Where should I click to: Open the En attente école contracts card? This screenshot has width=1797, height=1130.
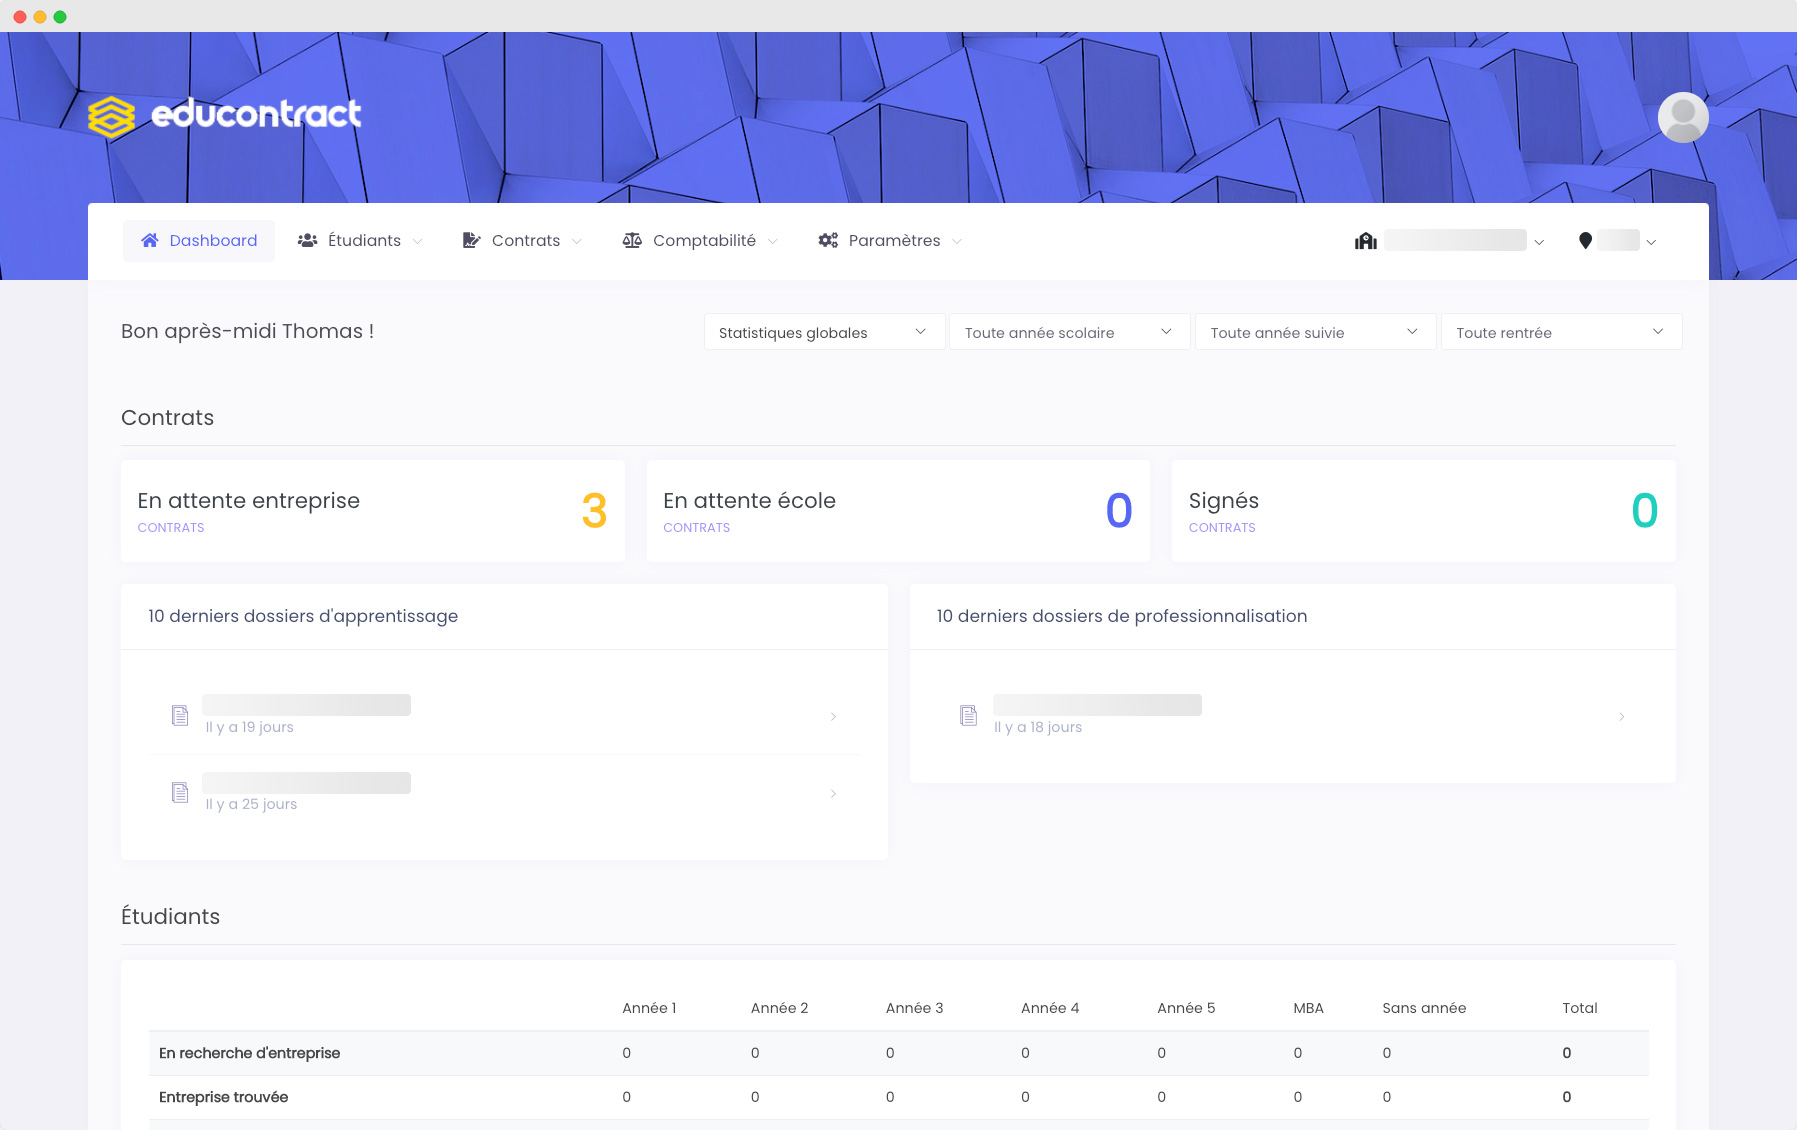898,511
